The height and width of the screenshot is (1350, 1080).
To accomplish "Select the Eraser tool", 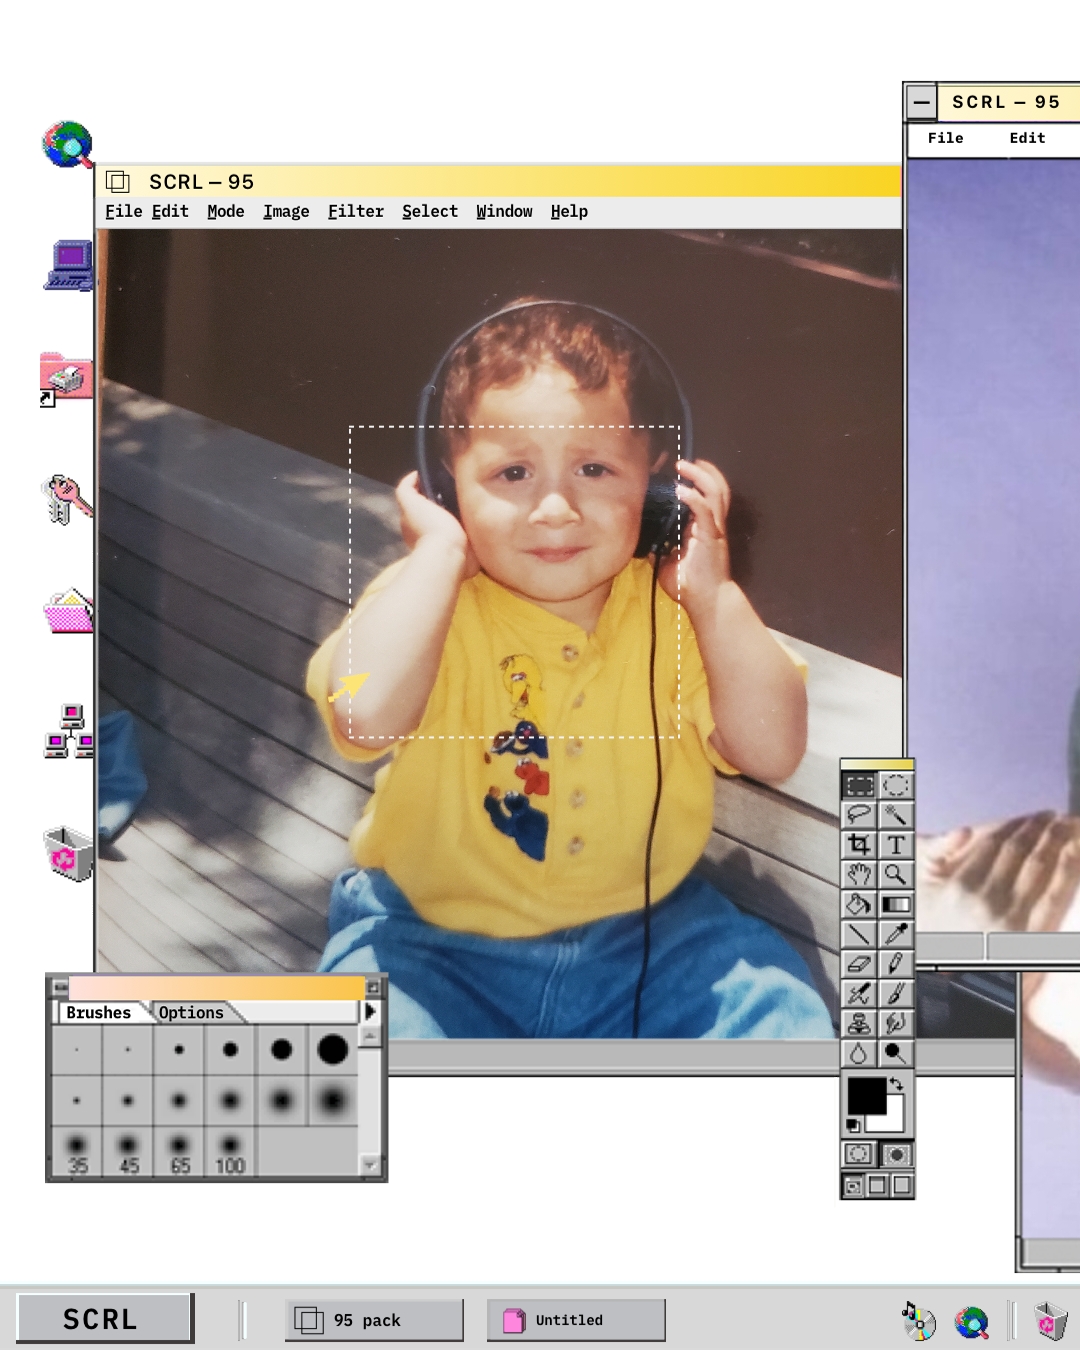I will coord(859,964).
